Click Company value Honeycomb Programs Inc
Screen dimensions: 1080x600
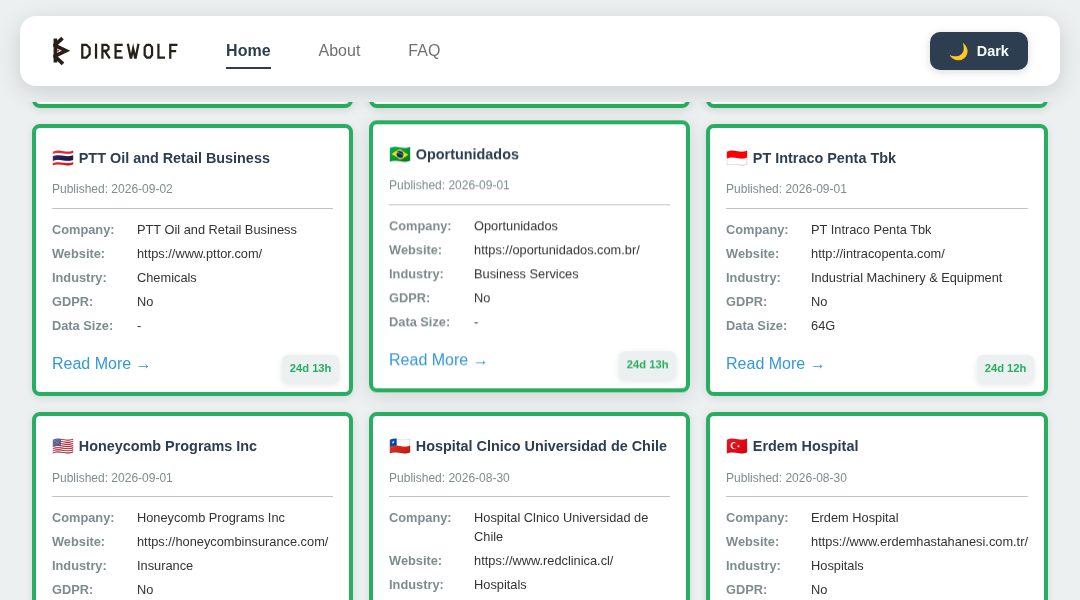211,518
